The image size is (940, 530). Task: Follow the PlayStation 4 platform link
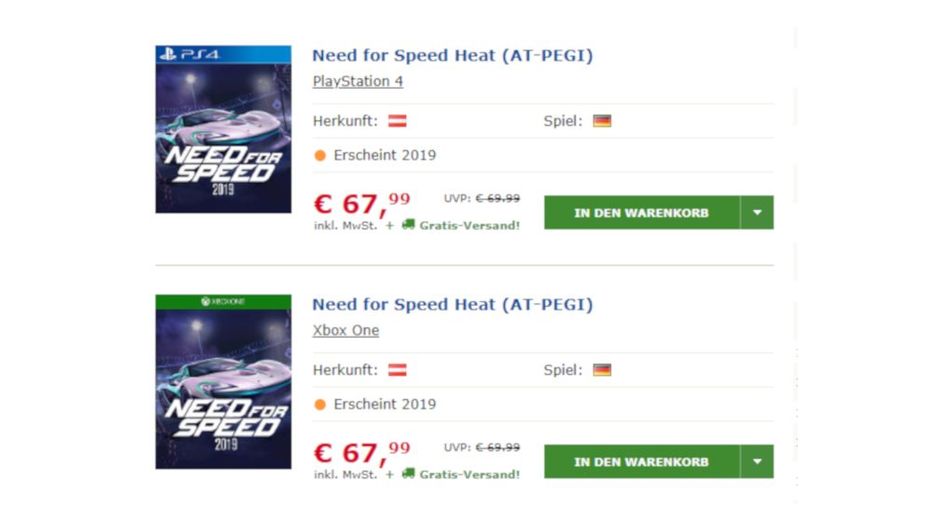click(357, 82)
